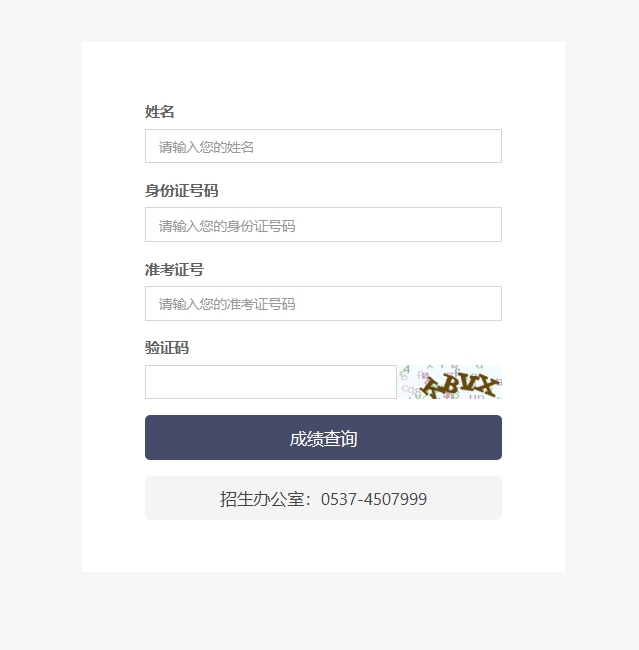Submit with the 成绩查询 button

coord(323,437)
